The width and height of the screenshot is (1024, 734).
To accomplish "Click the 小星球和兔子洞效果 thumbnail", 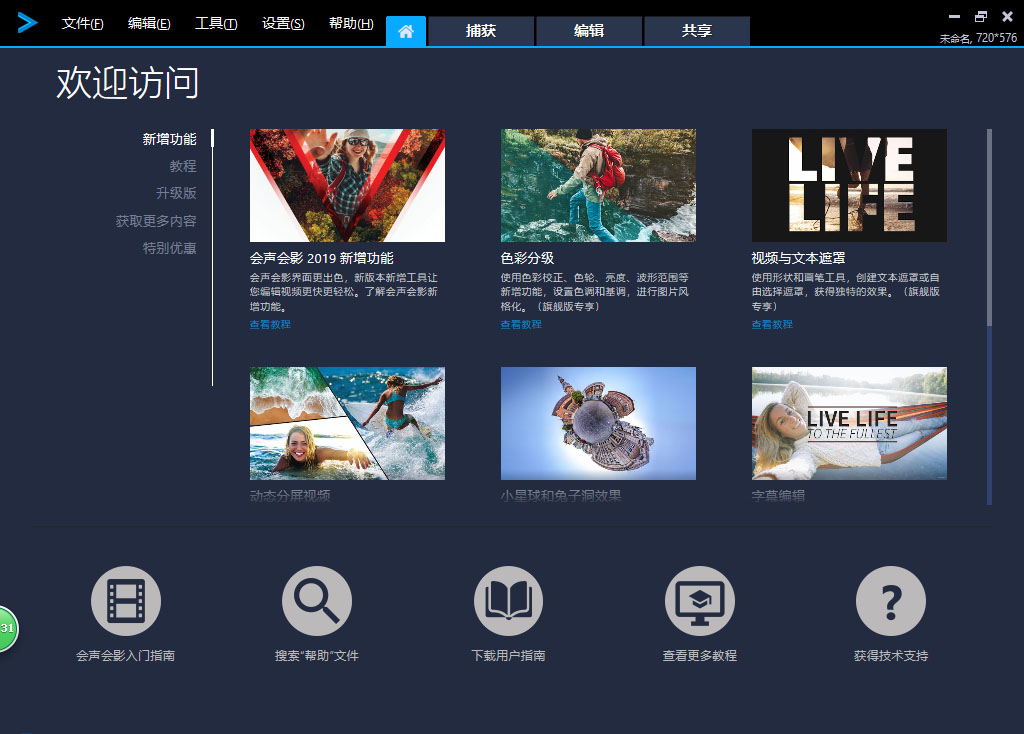I will click(598, 423).
